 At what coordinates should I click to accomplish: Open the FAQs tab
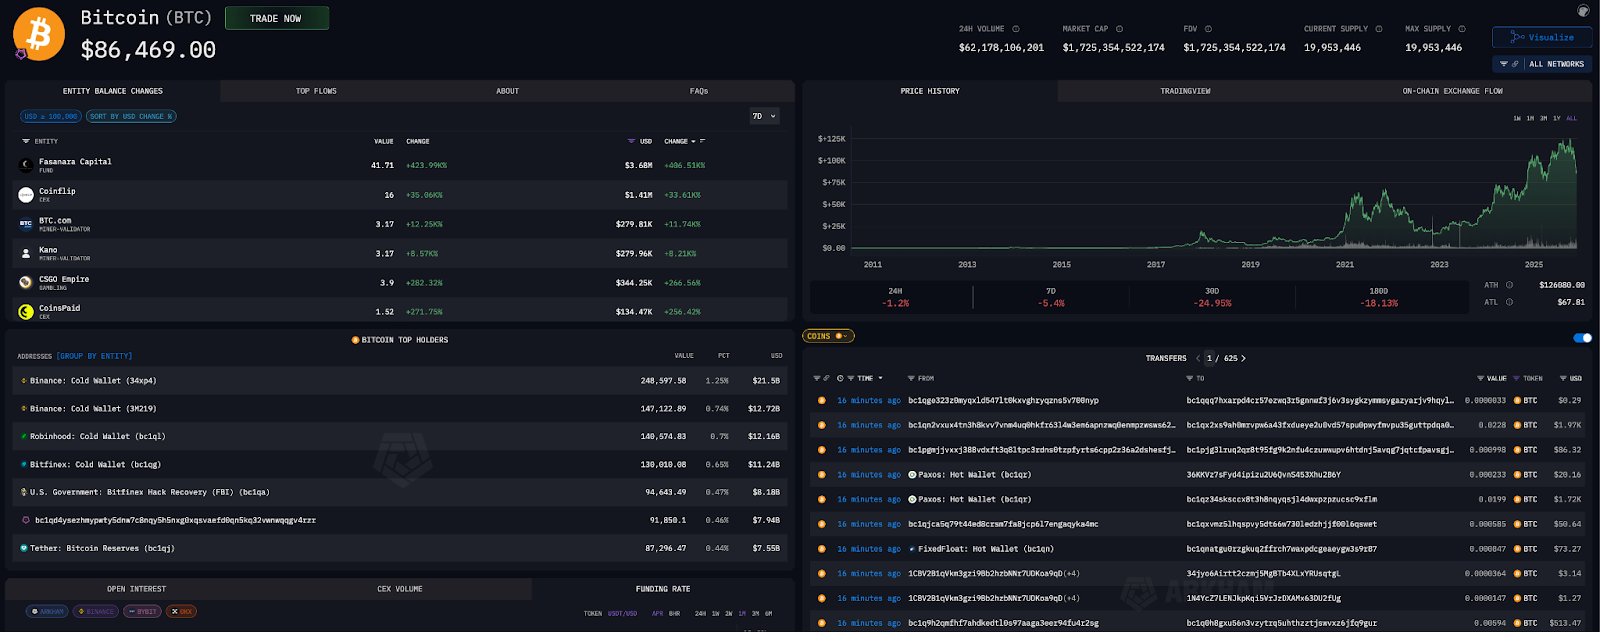tap(699, 91)
